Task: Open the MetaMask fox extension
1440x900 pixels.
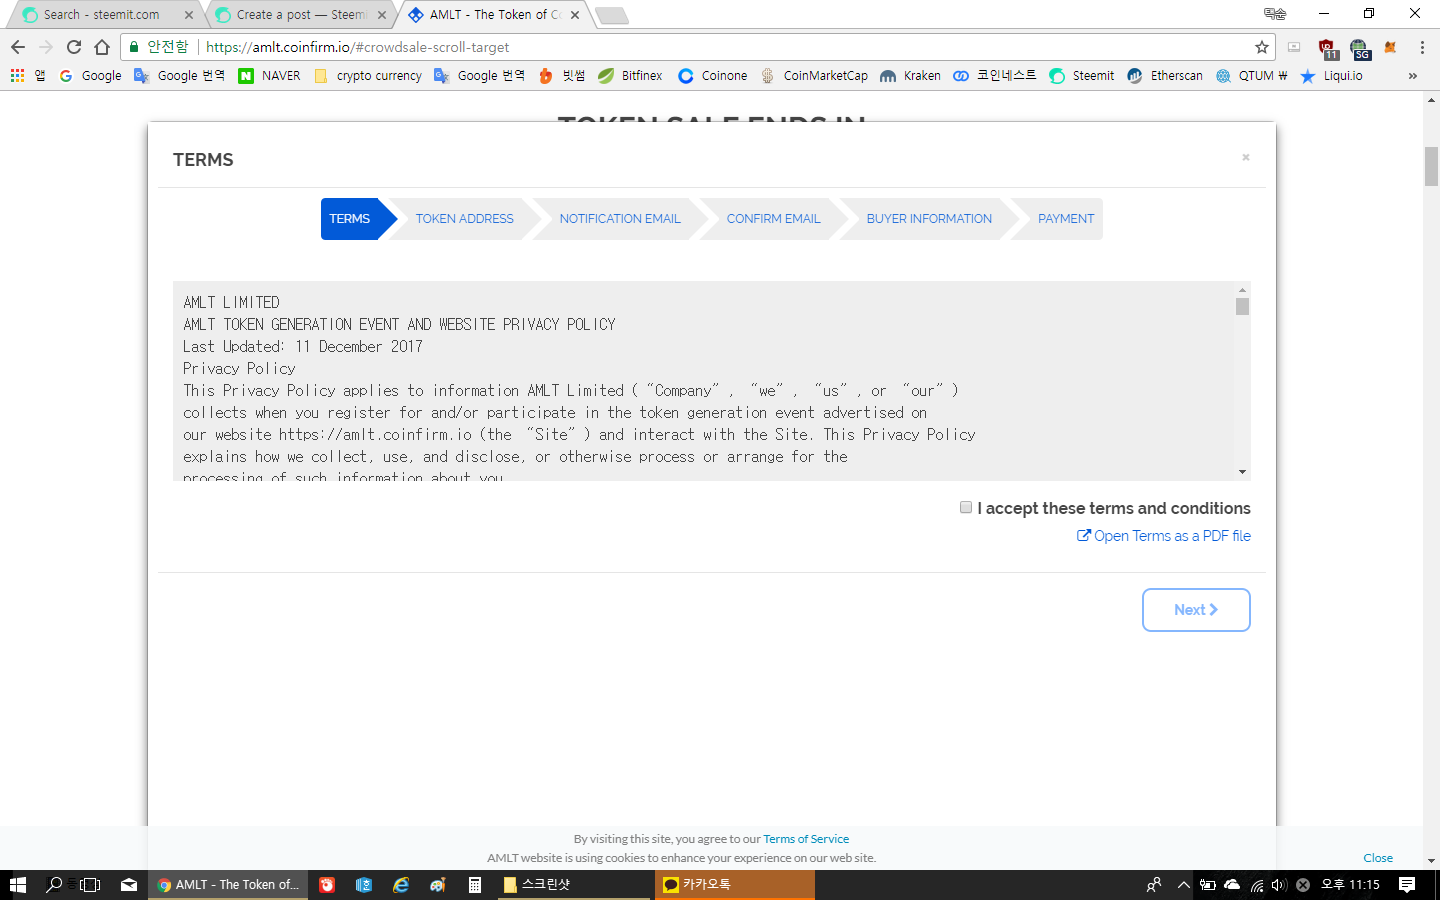Action: [x=1390, y=47]
